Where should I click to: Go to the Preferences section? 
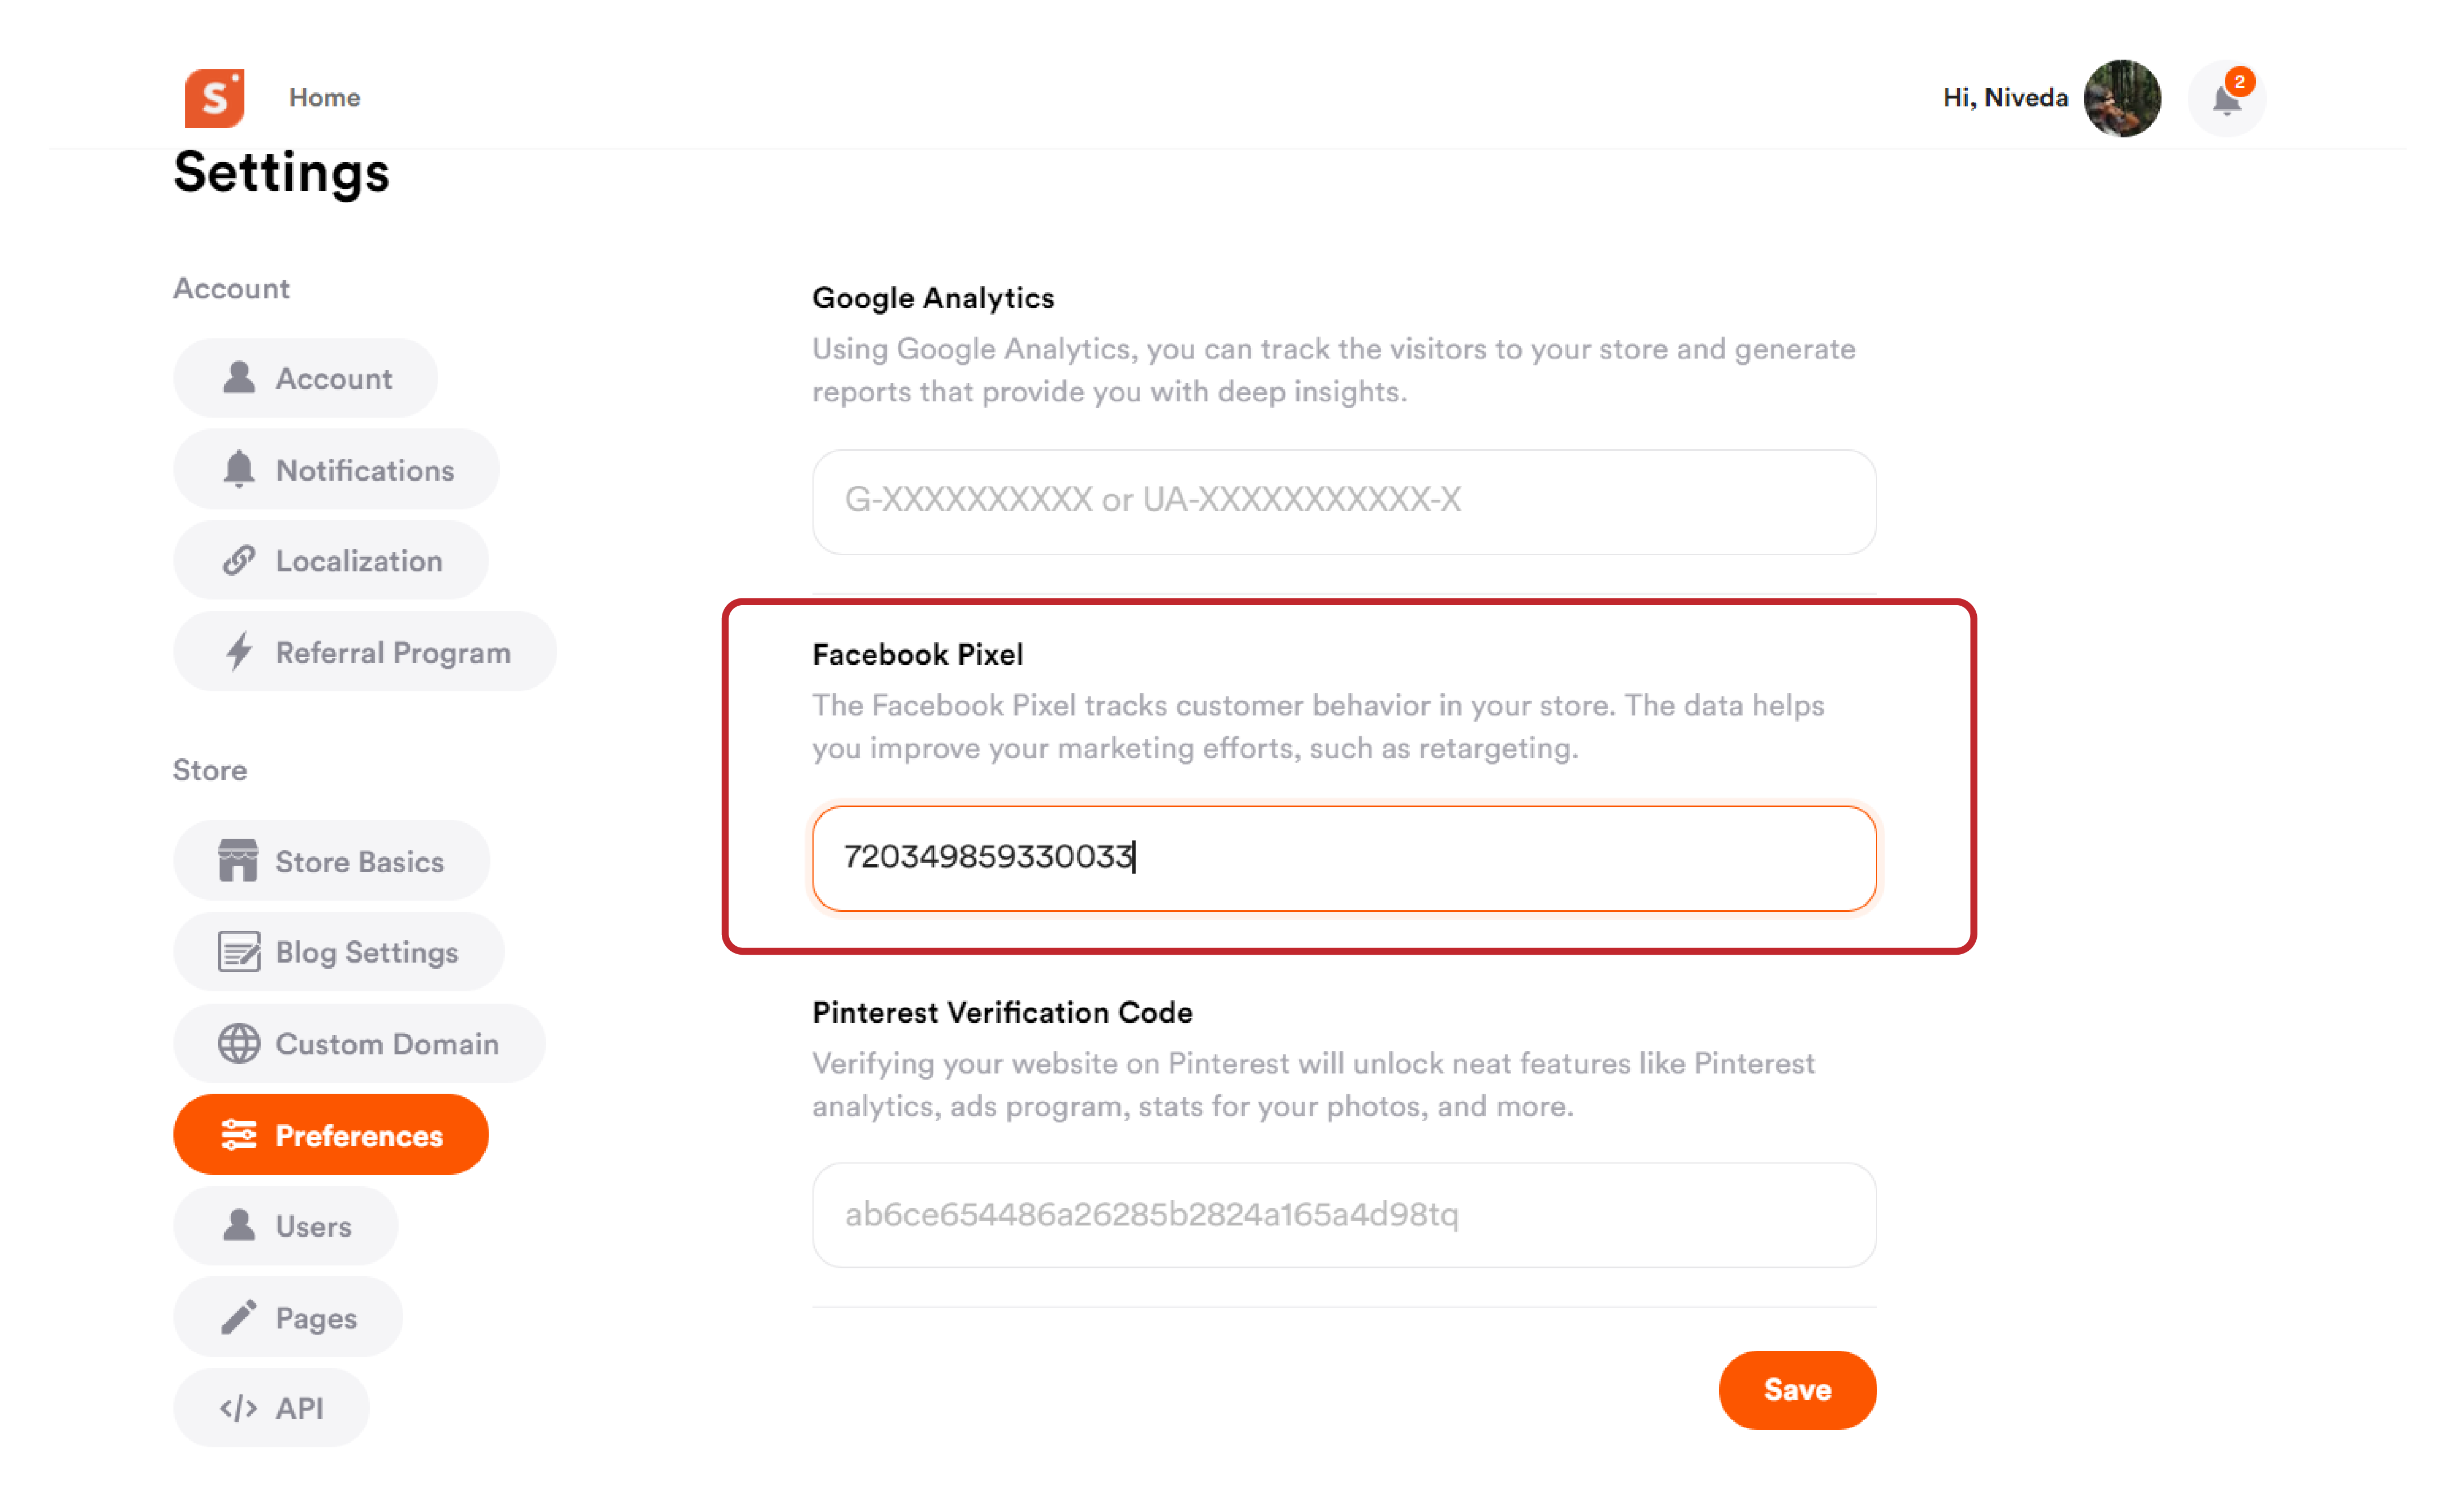[x=330, y=1135]
